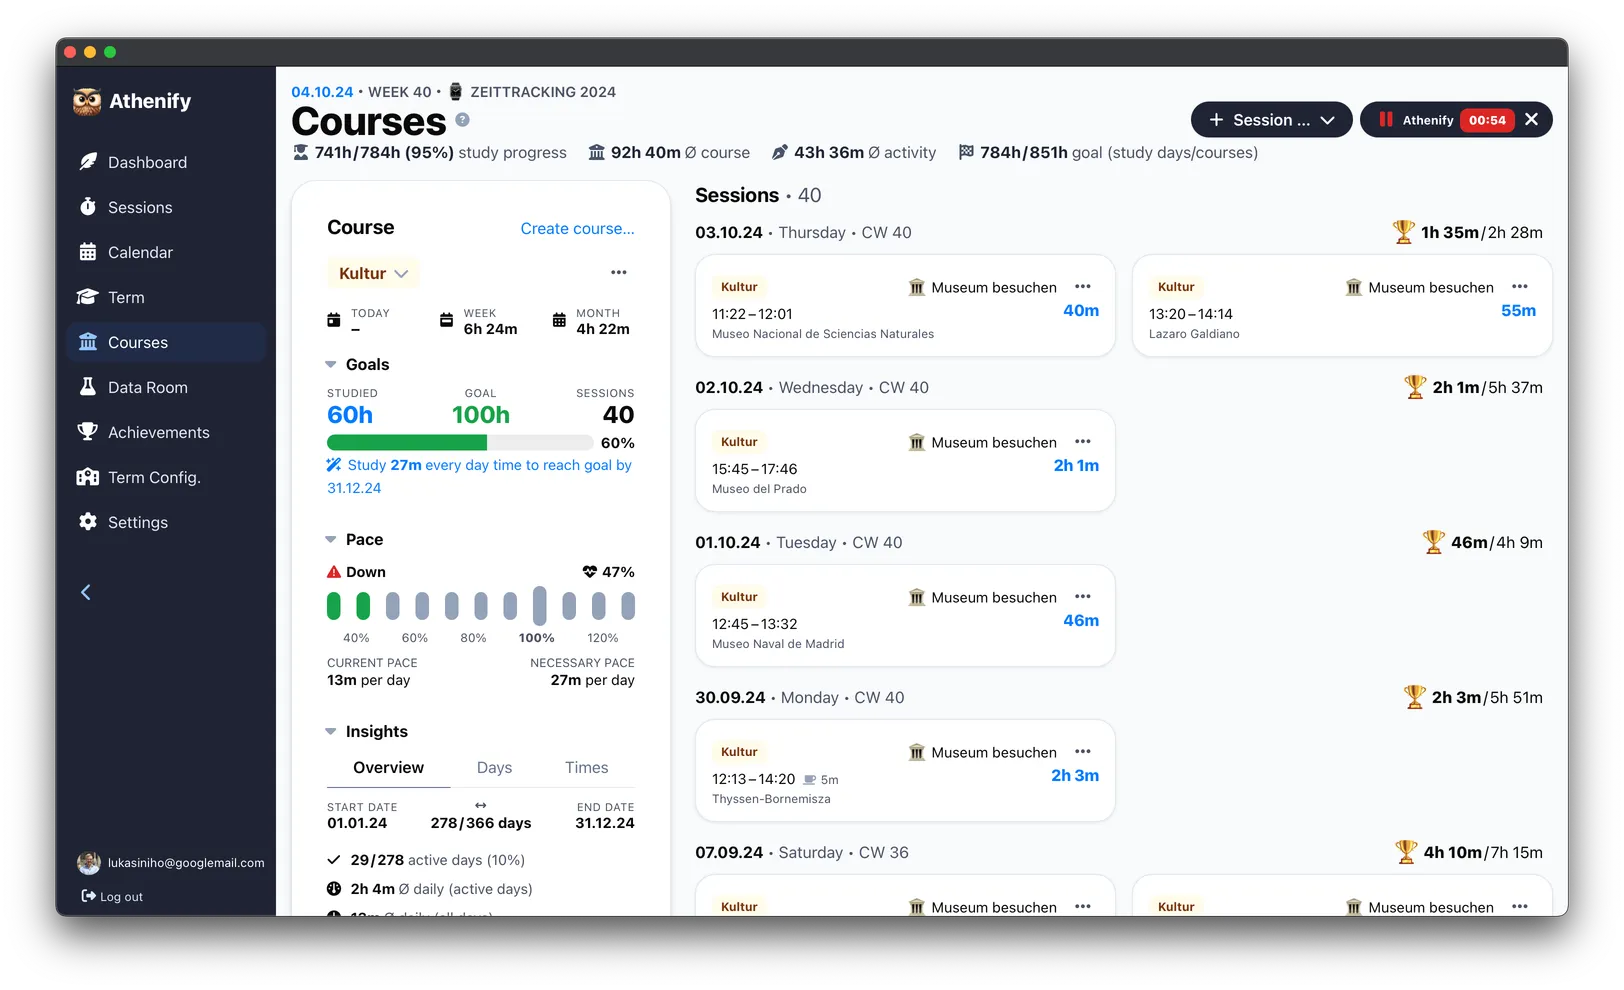Expand the Kultur course dropdown

pos(403,272)
